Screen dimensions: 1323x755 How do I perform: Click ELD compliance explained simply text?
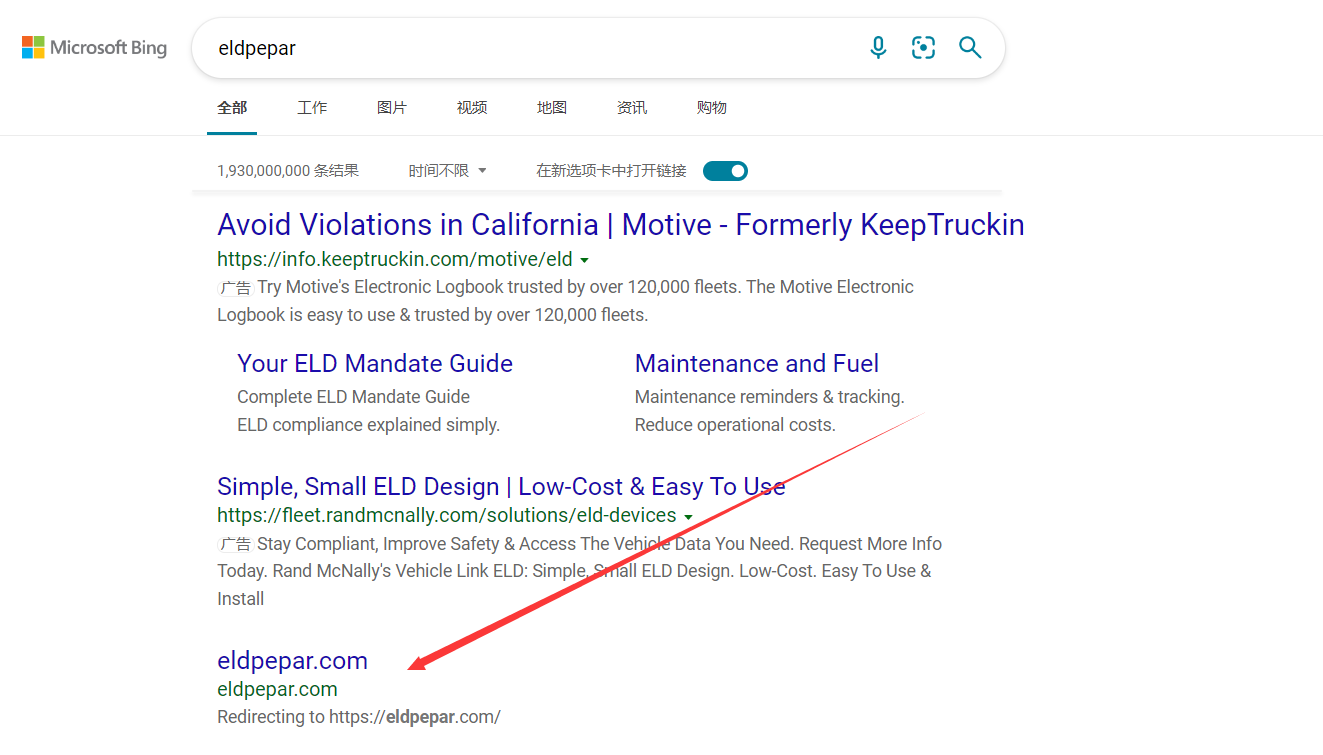[368, 425]
